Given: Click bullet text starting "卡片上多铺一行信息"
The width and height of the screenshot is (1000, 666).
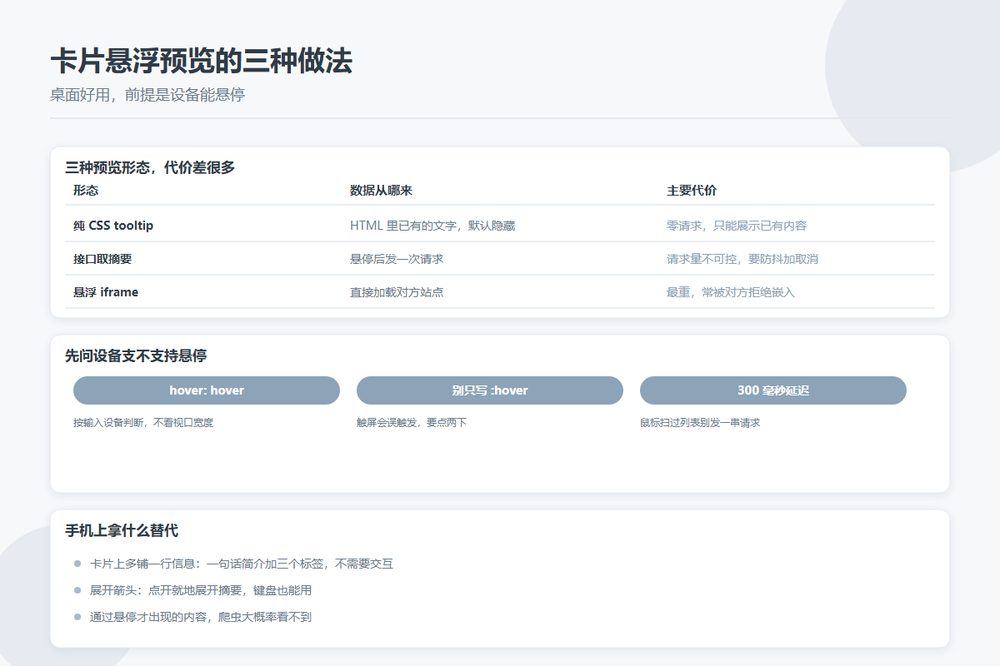Looking at the screenshot, I should [x=242, y=563].
